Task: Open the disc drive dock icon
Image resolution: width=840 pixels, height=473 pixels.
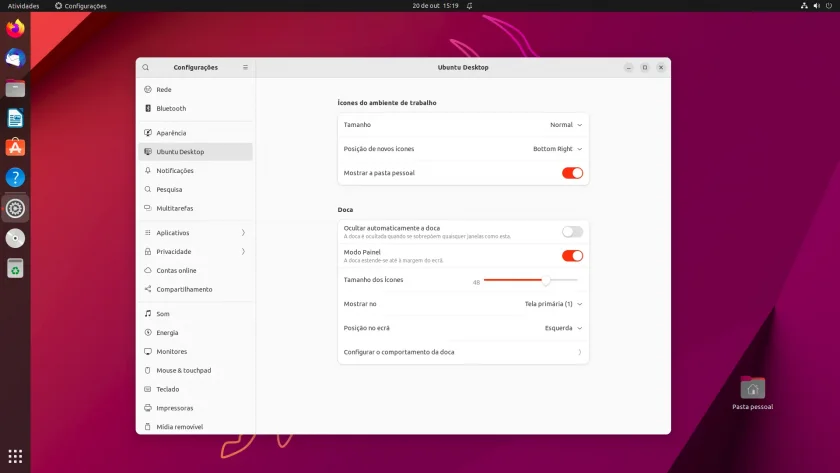Action: coord(15,238)
